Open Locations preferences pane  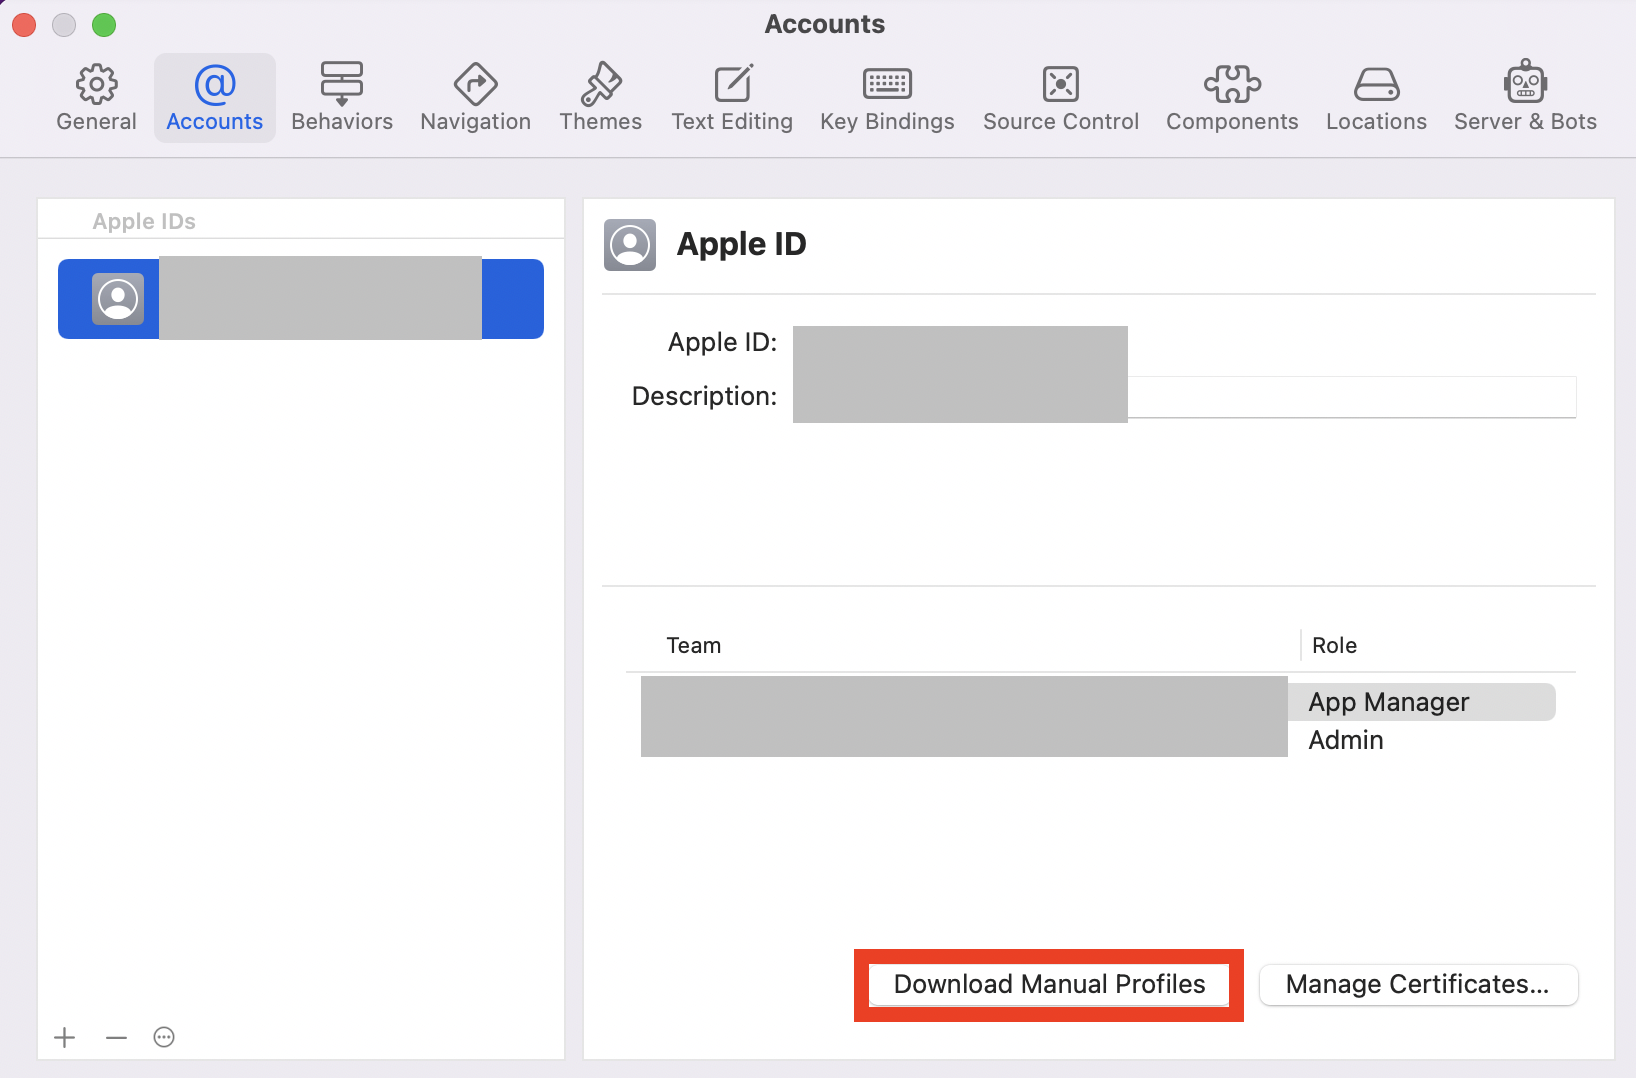tap(1376, 98)
